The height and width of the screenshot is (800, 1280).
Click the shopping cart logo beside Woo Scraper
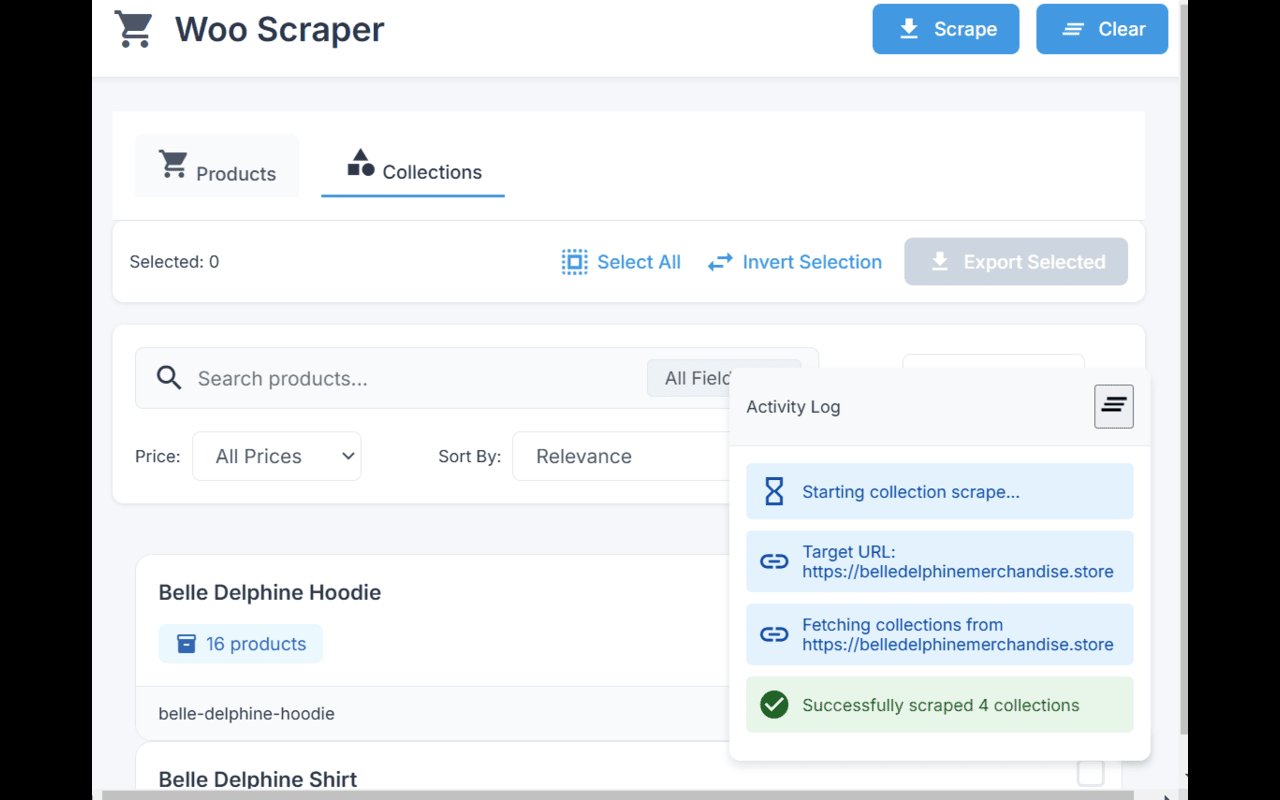134,29
